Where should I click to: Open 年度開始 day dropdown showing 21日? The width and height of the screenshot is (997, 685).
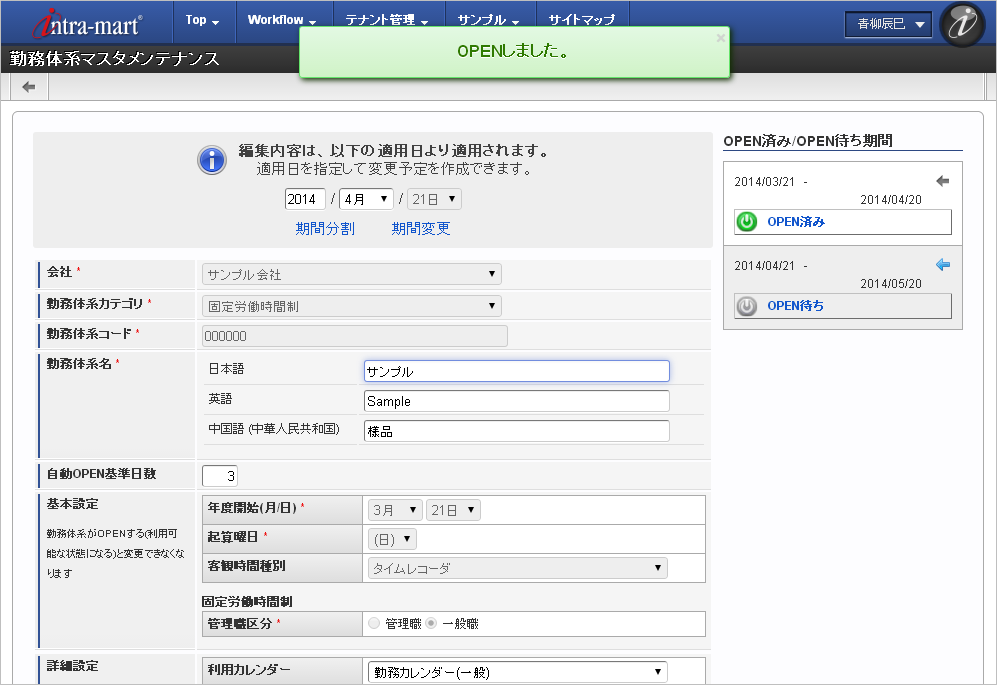pos(453,510)
